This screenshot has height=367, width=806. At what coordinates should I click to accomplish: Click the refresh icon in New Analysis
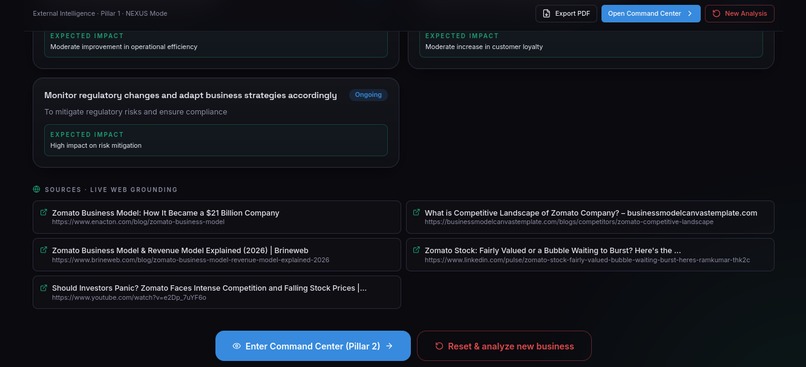716,14
